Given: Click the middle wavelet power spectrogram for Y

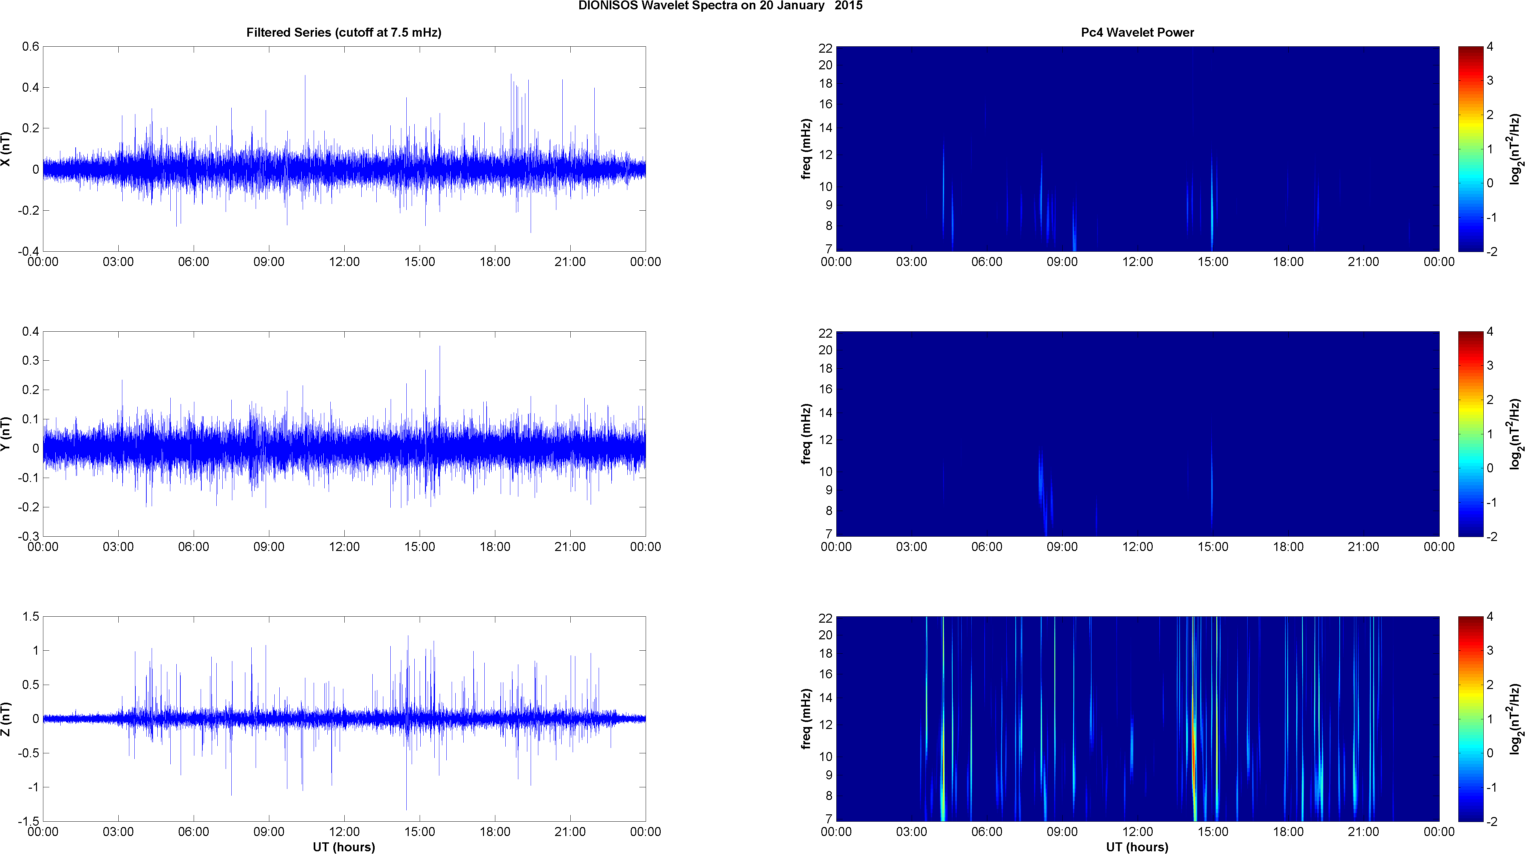Looking at the screenshot, I should pyautogui.click(x=1137, y=434).
